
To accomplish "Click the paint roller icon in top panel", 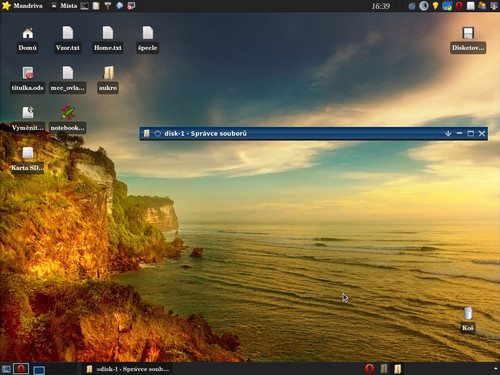I will 108,6.
